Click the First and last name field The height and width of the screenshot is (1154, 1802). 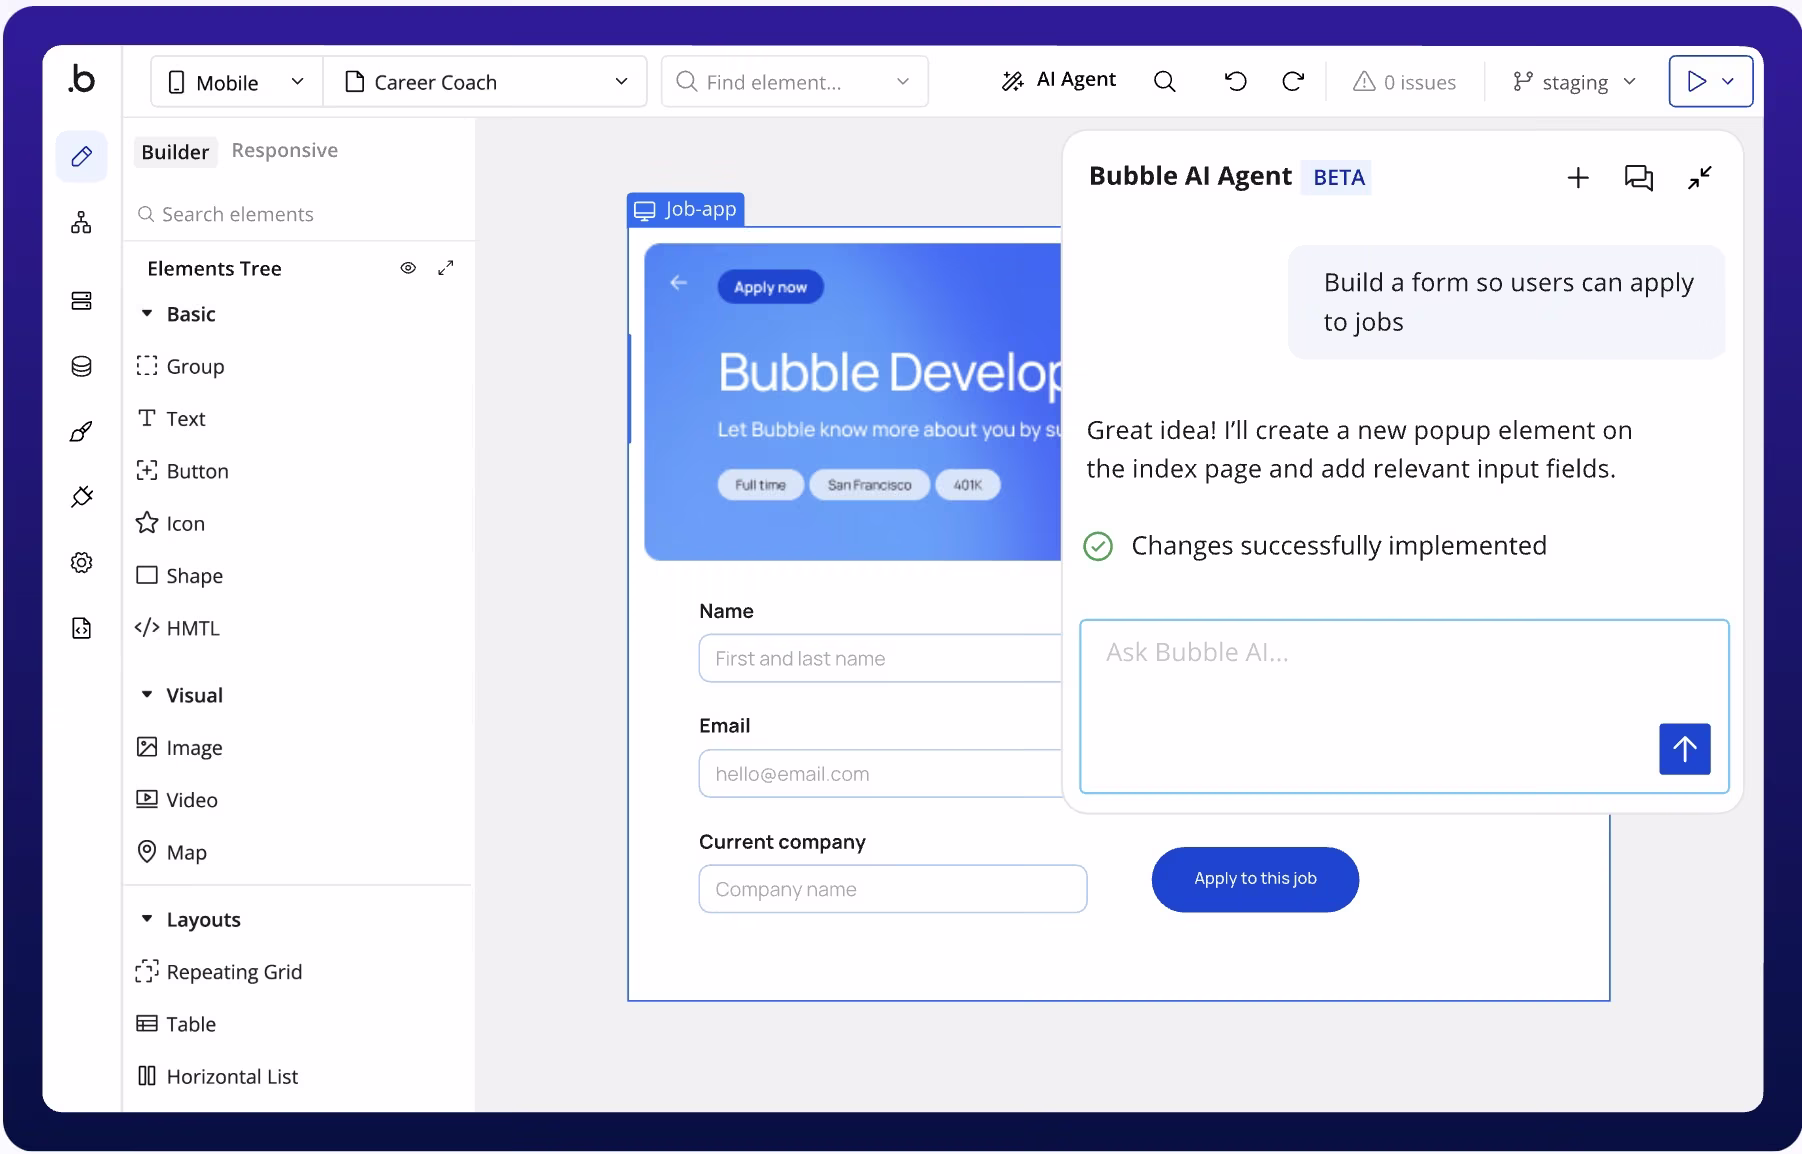point(880,658)
